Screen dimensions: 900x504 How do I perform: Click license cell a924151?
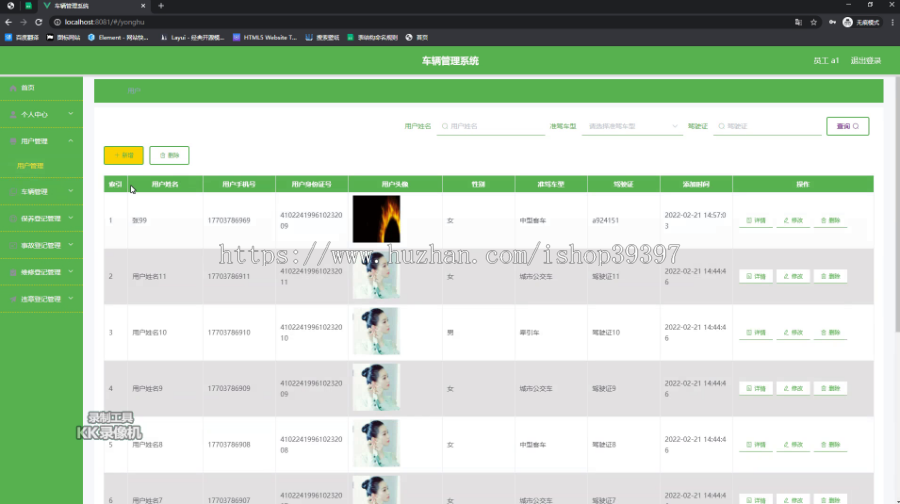click(x=606, y=220)
